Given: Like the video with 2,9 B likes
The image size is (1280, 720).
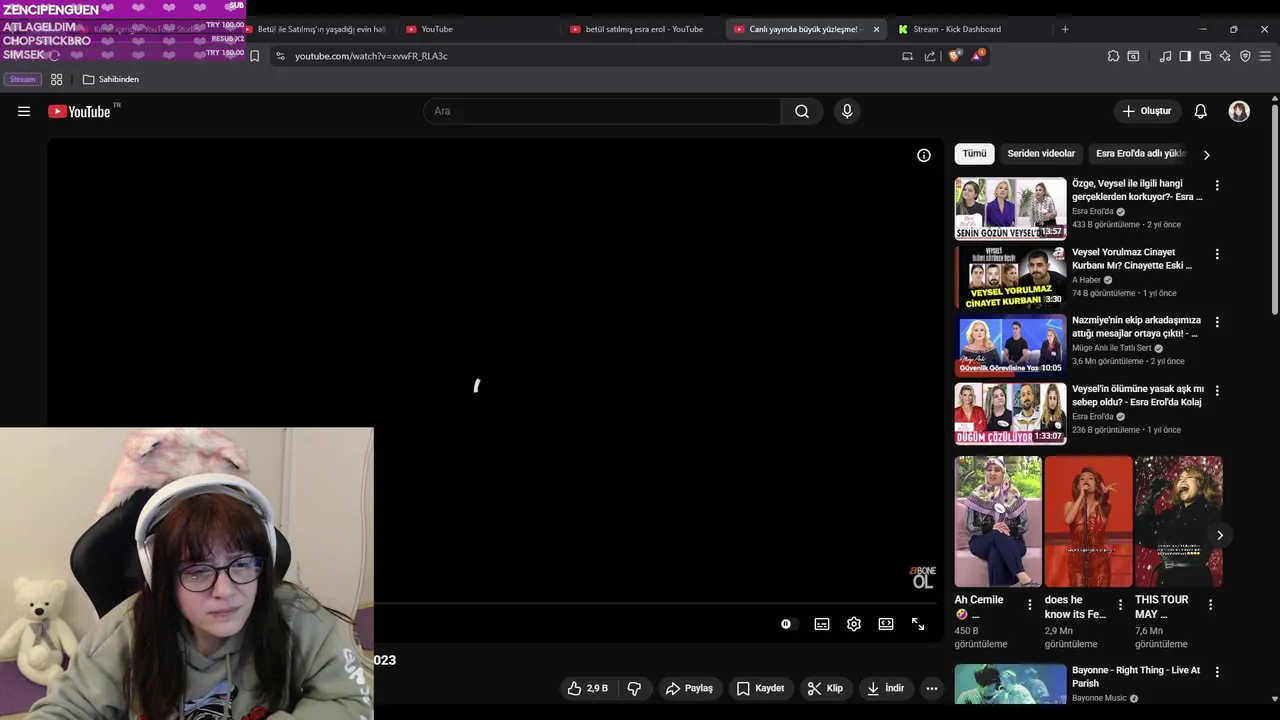Looking at the screenshot, I should pyautogui.click(x=587, y=688).
